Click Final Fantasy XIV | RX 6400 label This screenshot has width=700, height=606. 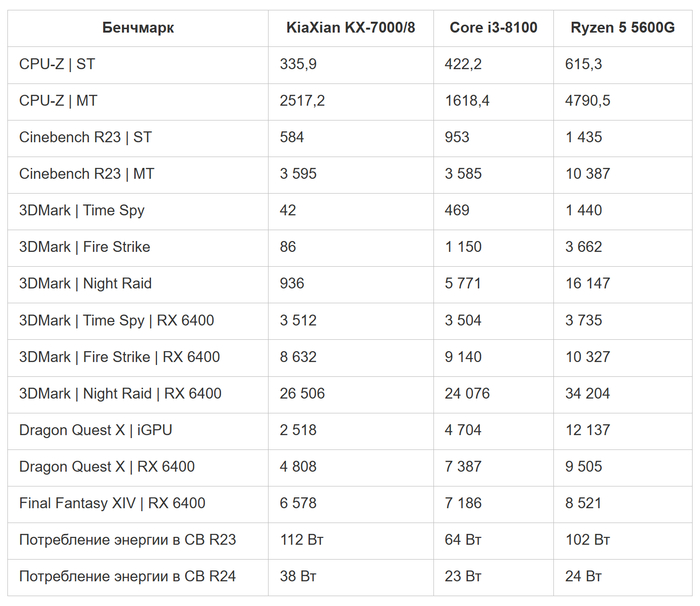click(112, 503)
